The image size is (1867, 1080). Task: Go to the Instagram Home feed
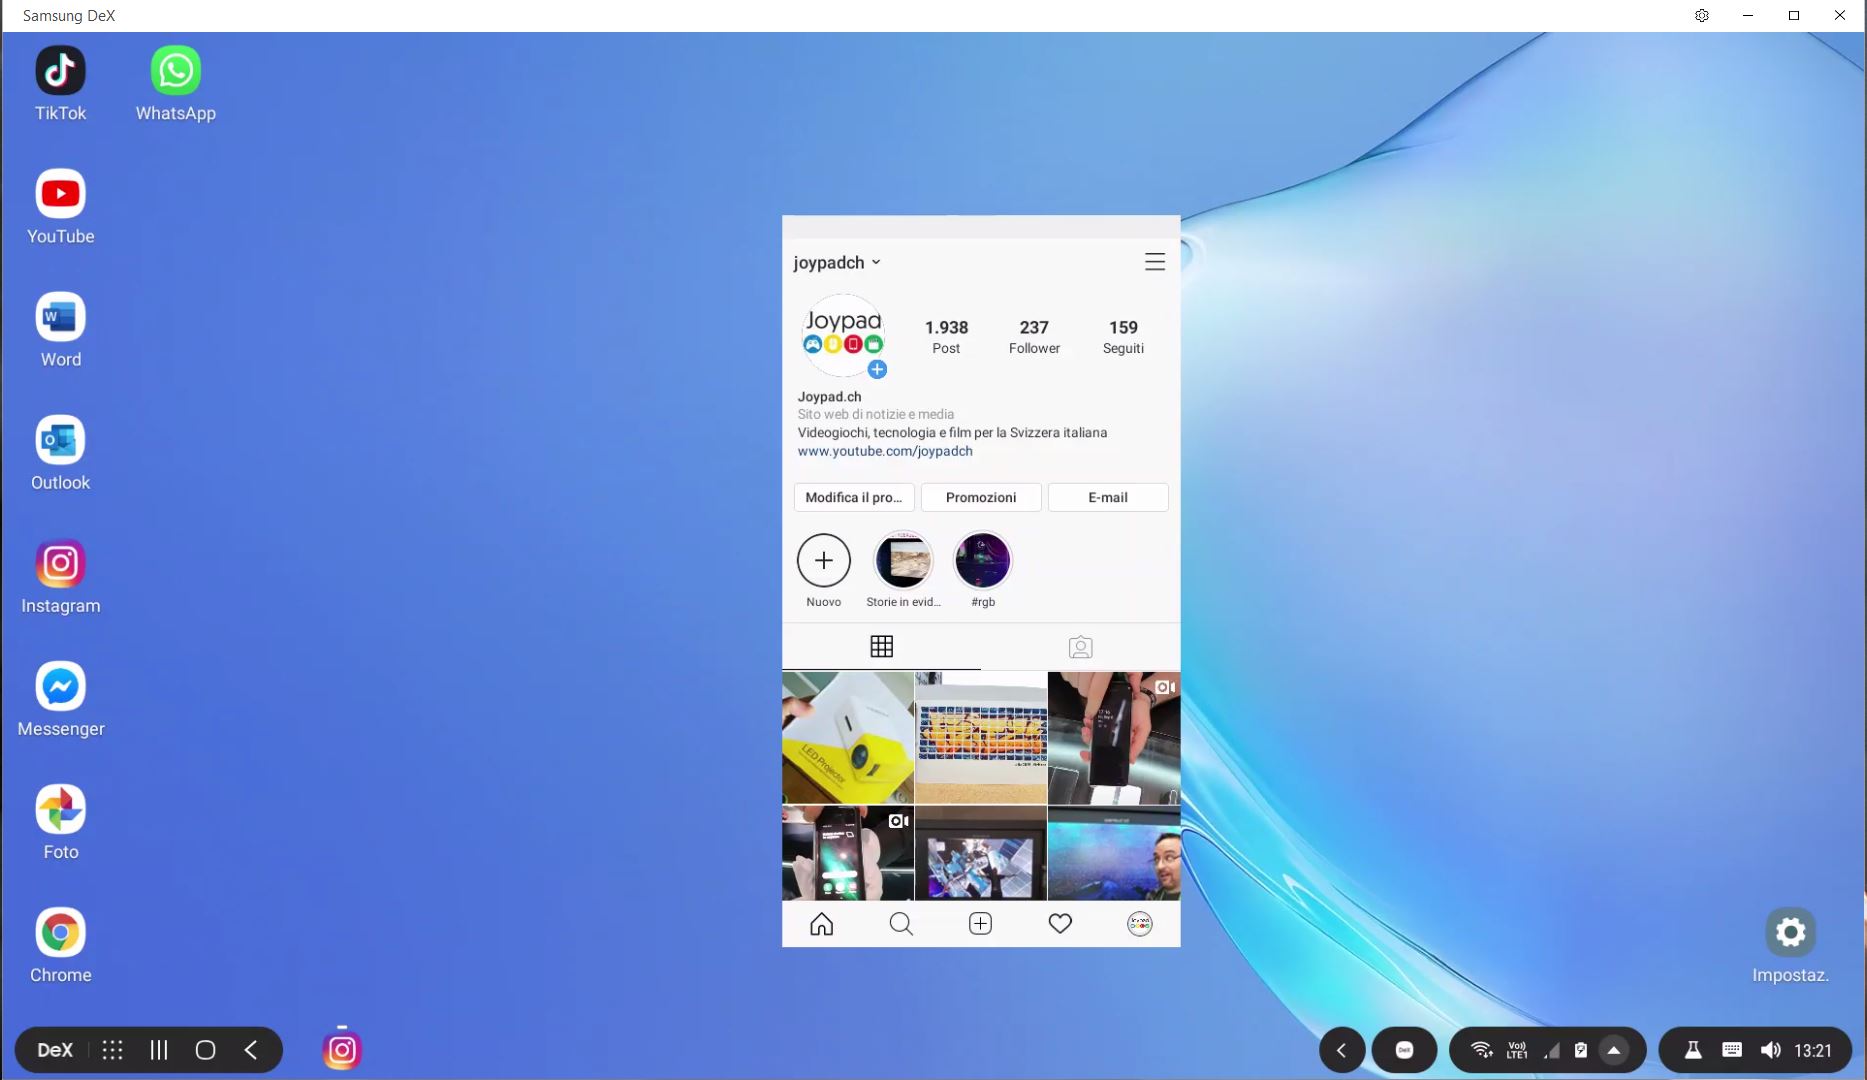821,924
